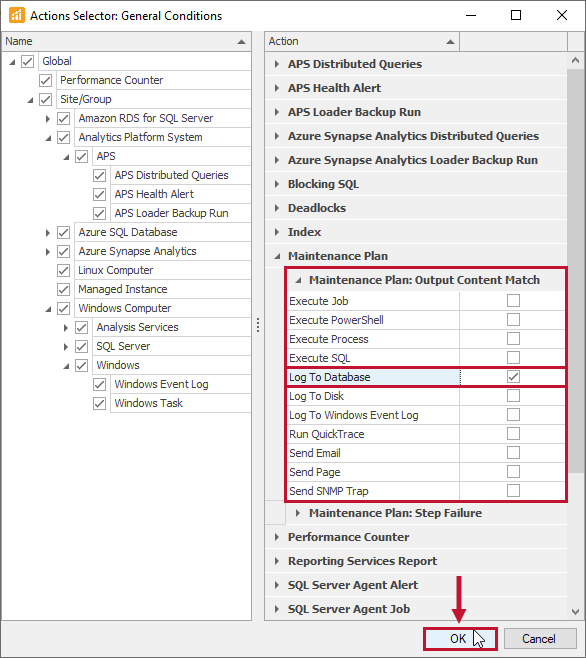Expand the Azure SQL Database node
Viewport: 586px width, 658px height.
coord(48,232)
